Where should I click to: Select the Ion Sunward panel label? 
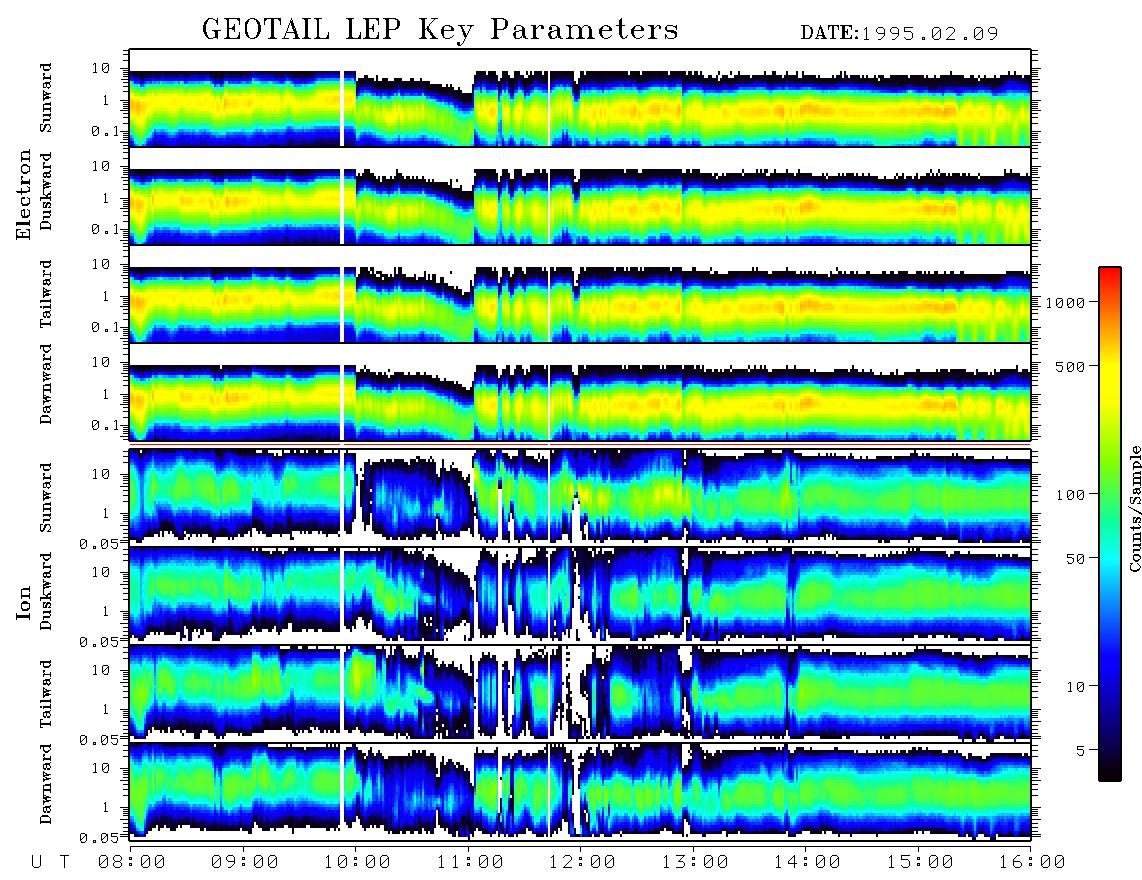pos(46,497)
